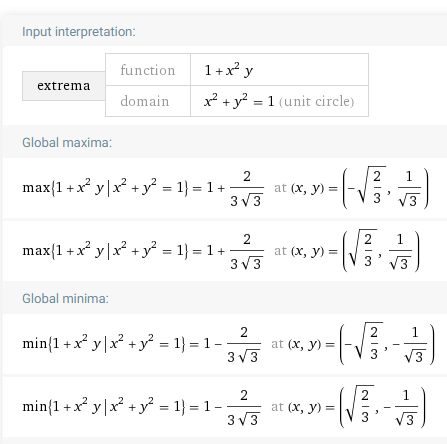Click the domain label cell

point(148,101)
